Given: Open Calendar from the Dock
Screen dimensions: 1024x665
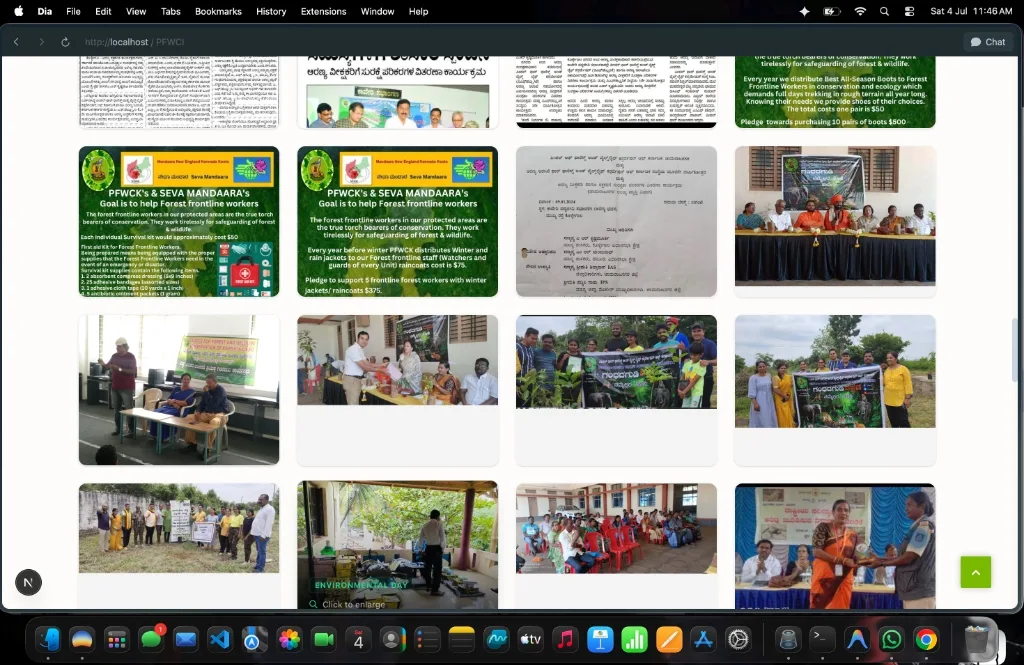Looking at the screenshot, I should click(x=359, y=640).
